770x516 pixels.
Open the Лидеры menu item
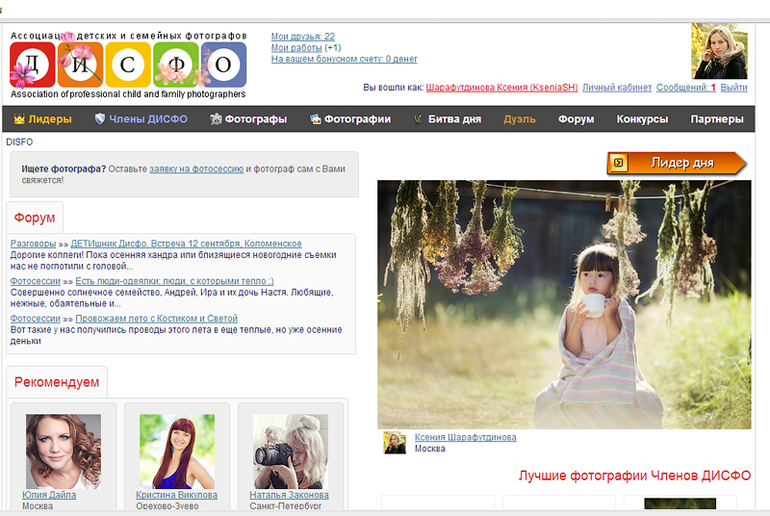click(50, 119)
